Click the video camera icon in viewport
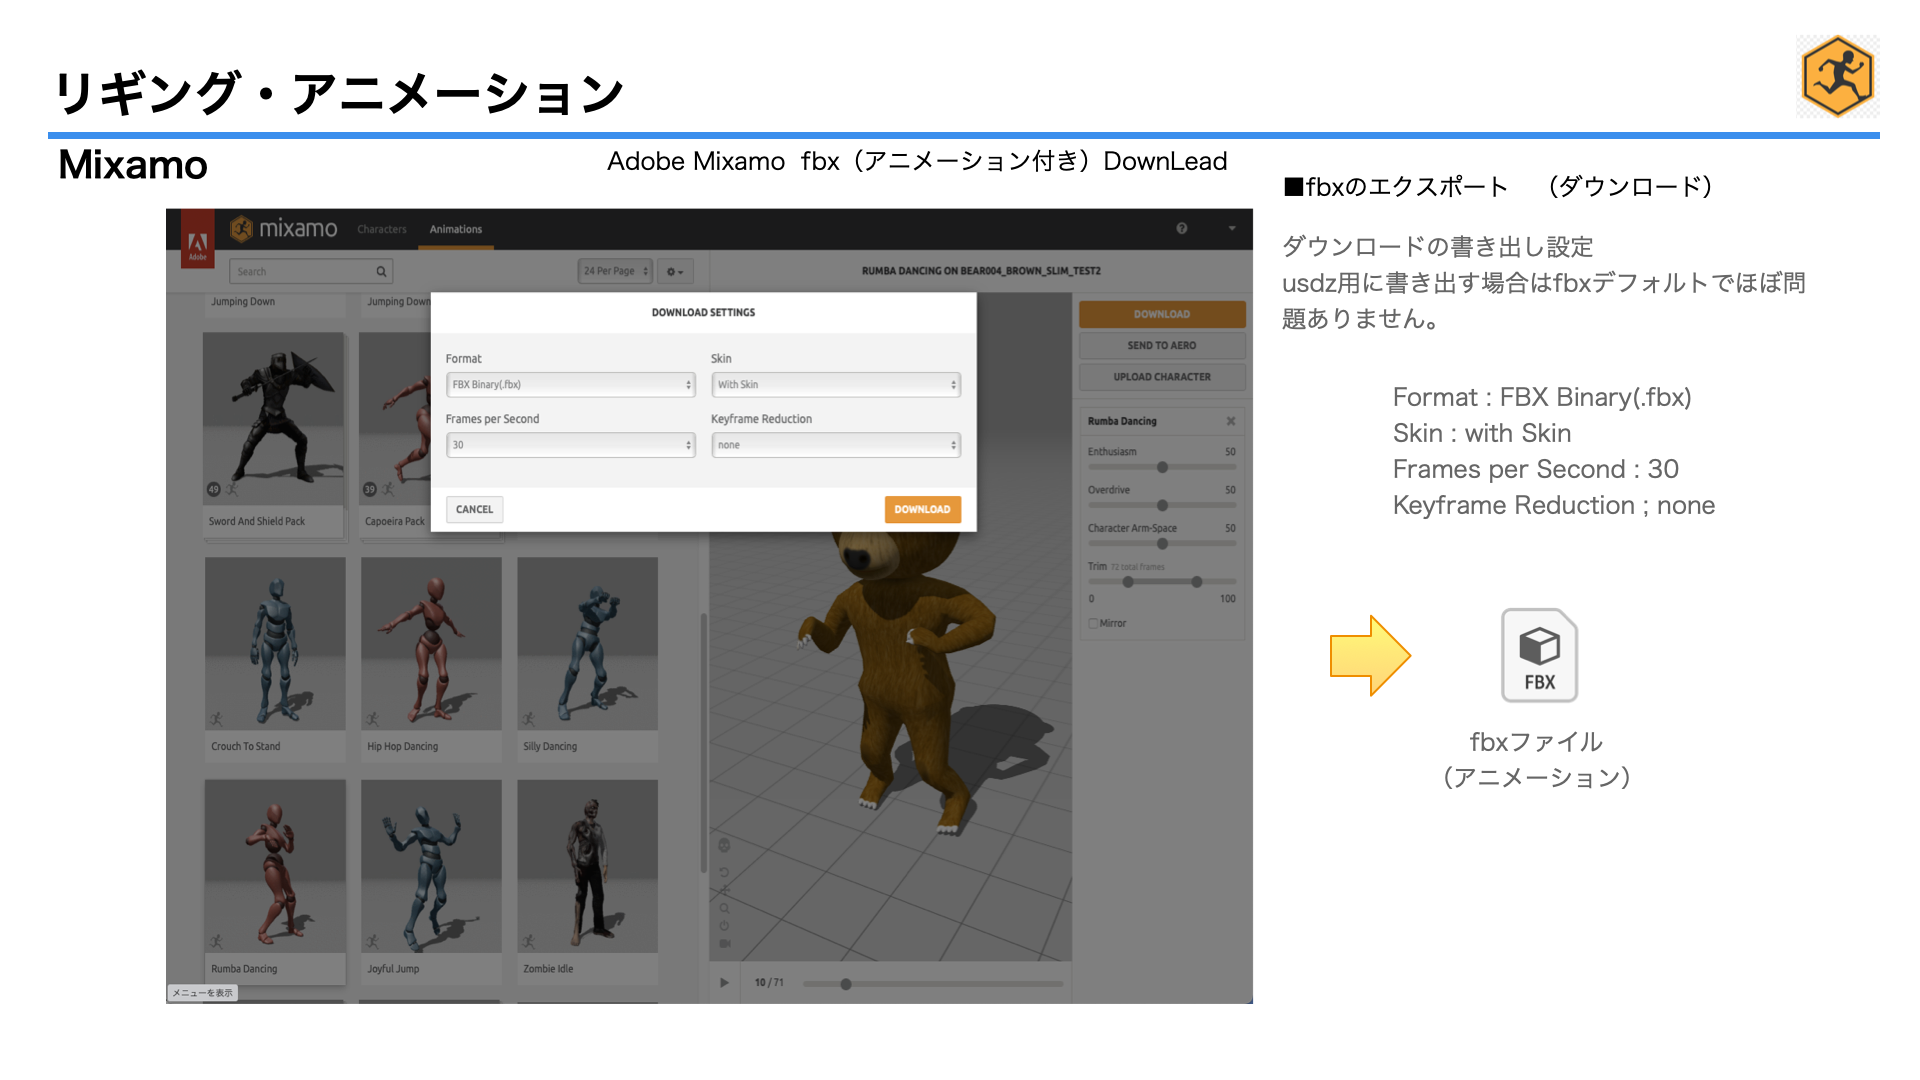1920x1080 pixels. [724, 943]
